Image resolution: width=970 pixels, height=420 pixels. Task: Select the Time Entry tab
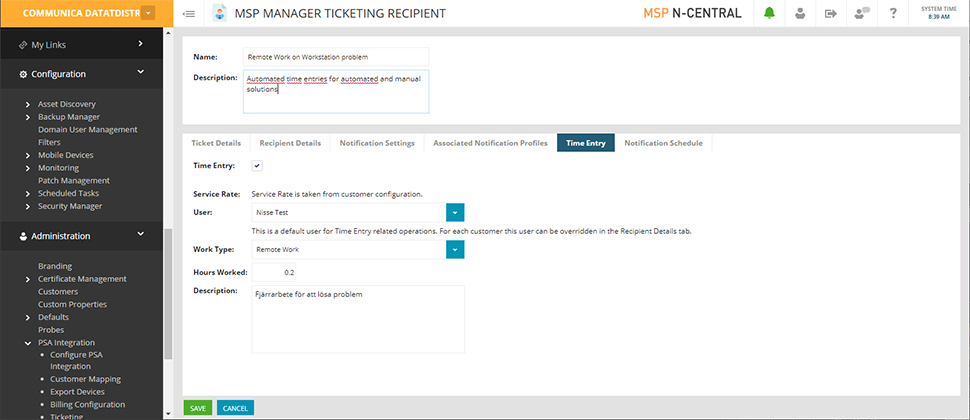(x=586, y=143)
